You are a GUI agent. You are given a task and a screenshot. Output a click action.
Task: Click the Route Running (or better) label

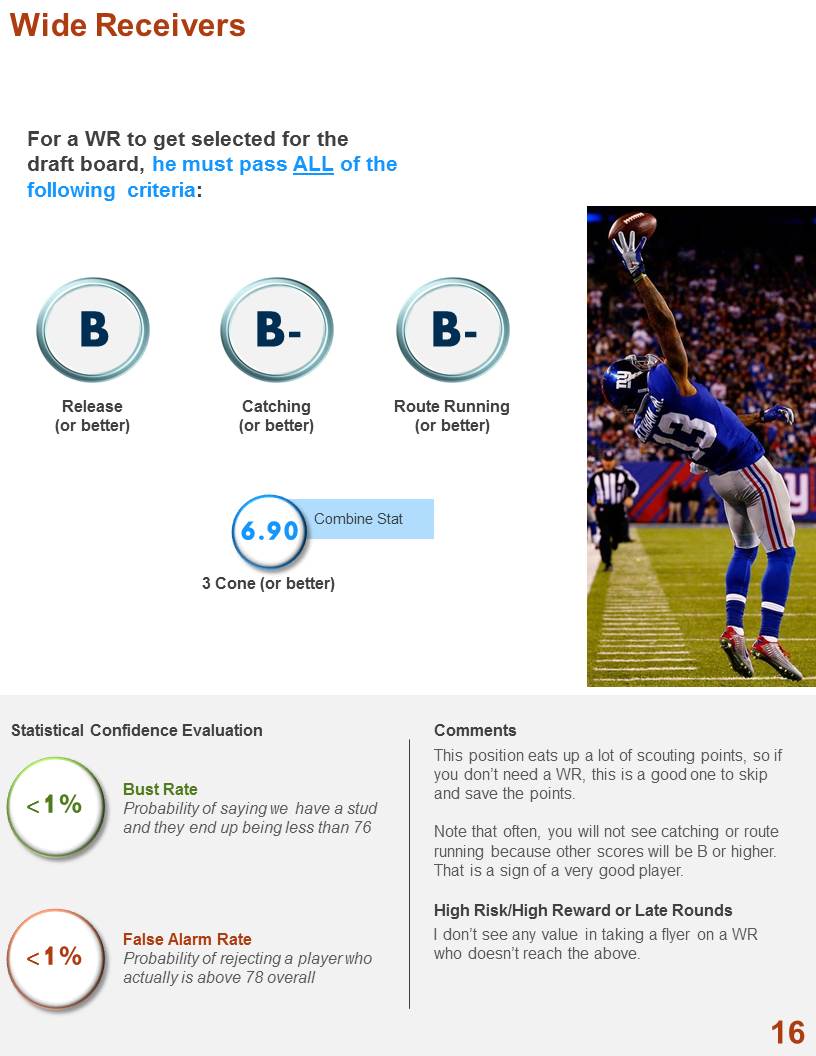point(452,416)
